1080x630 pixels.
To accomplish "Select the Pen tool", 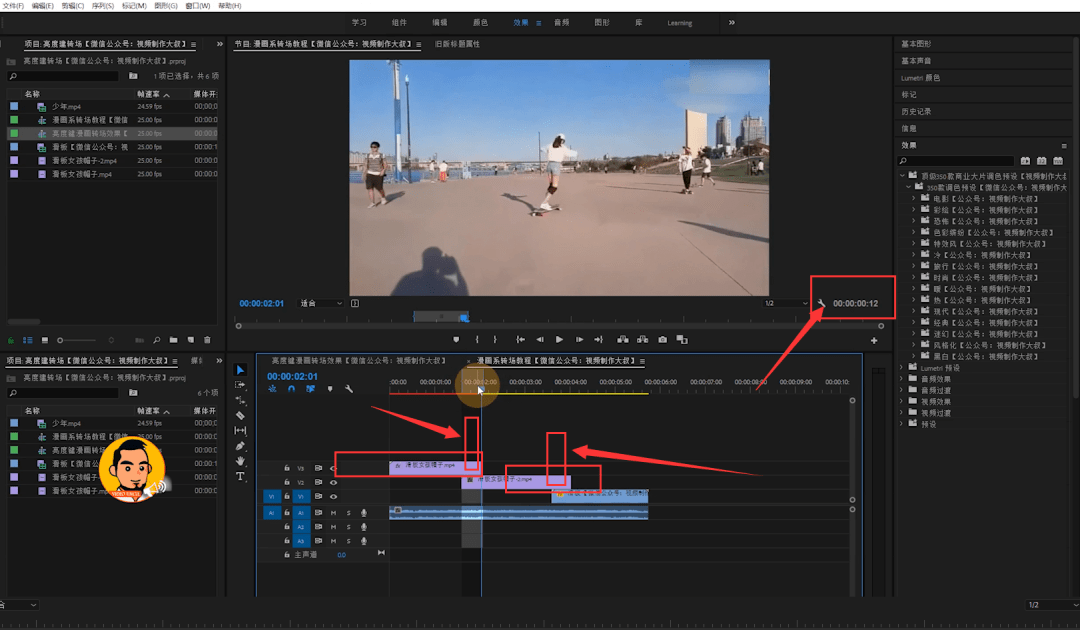I will [240, 446].
